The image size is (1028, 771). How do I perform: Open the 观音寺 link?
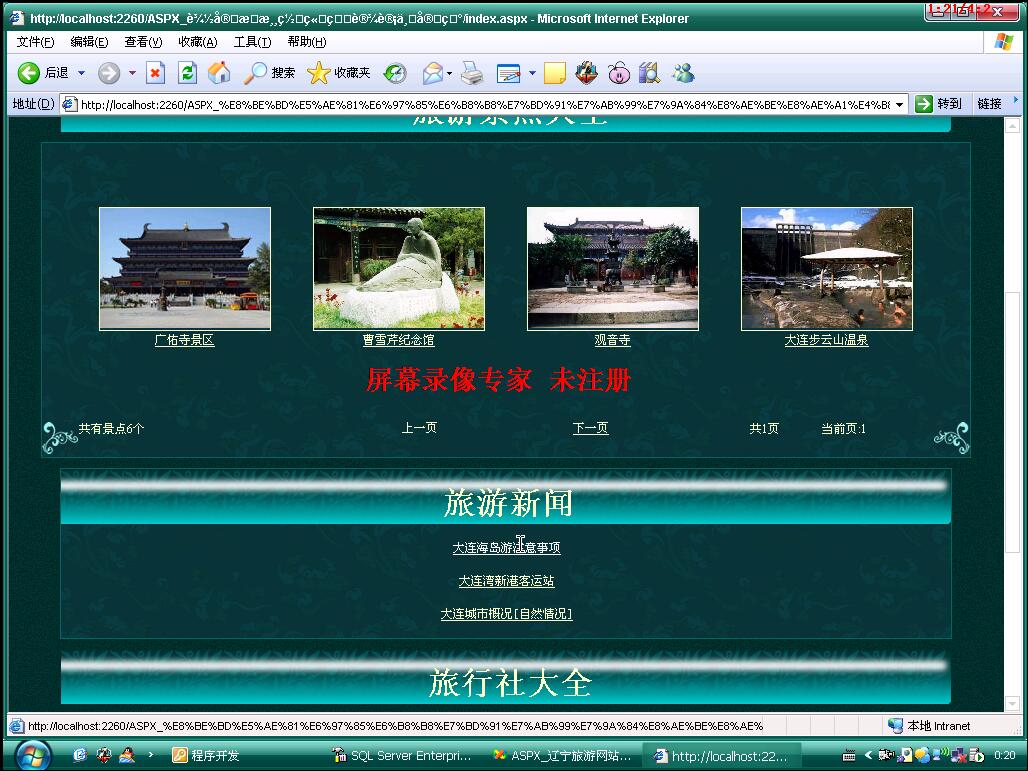coord(612,340)
